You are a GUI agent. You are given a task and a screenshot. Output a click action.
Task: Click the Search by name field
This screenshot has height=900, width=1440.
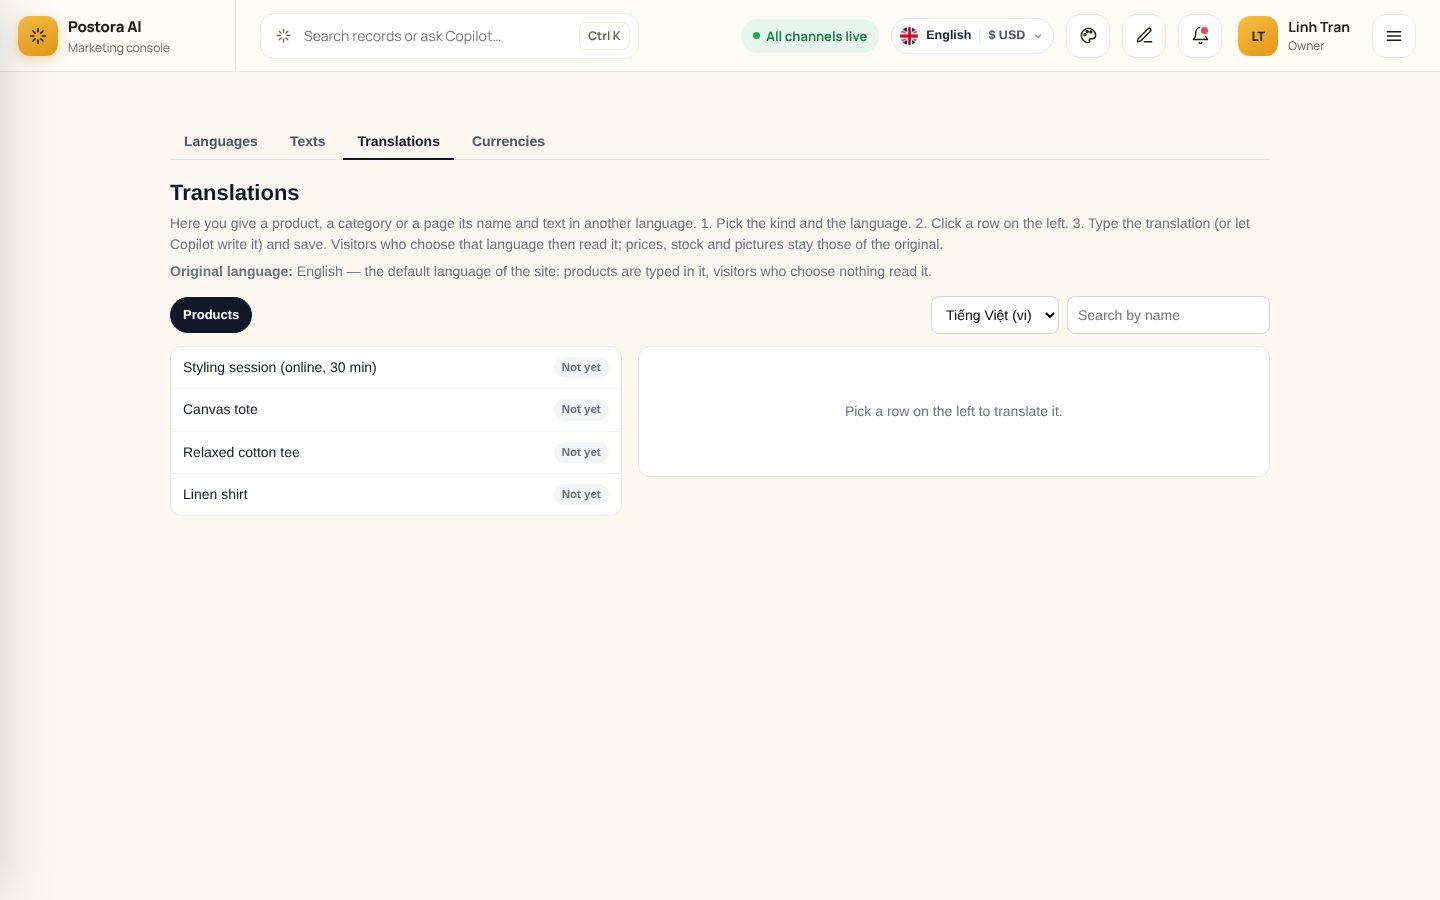point(1168,315)
